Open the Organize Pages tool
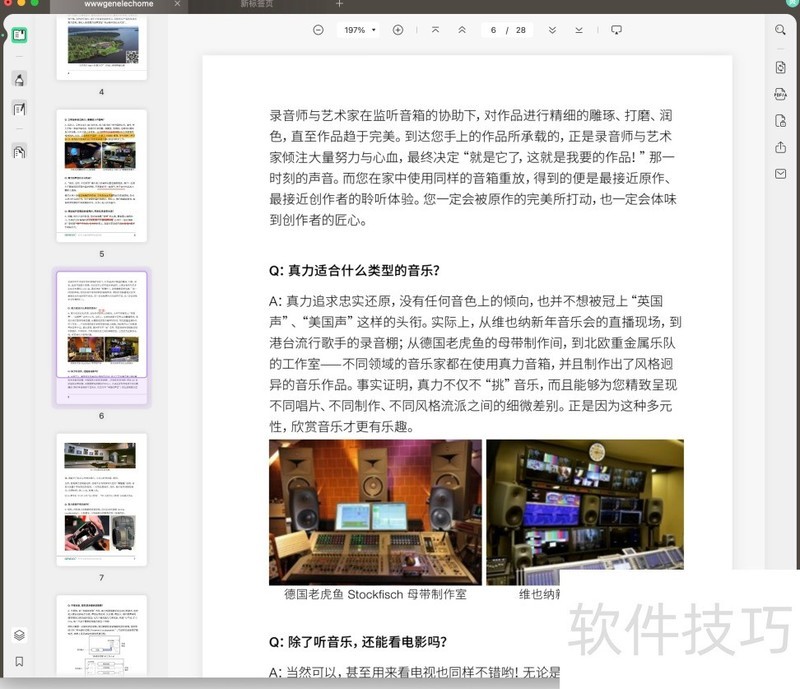The image size is (800, 689). 19,151
